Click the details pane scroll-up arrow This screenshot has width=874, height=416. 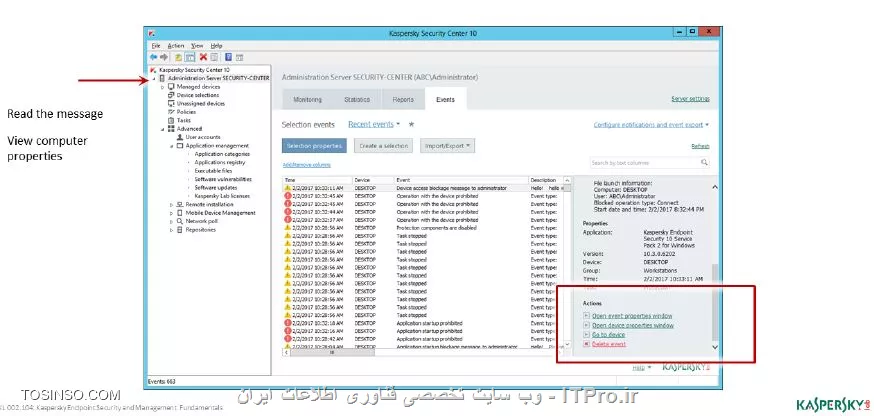tap(715, 187)
